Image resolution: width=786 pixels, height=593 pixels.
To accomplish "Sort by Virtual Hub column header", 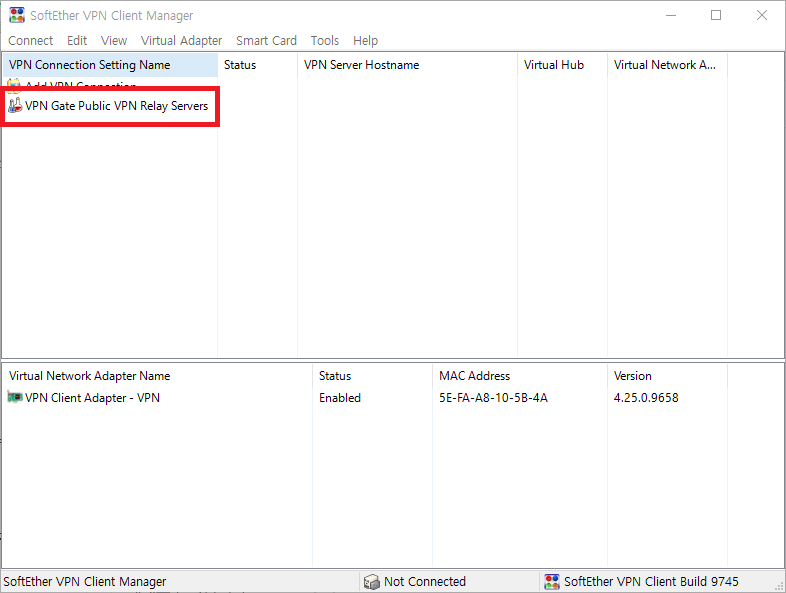I will click(562, 65).
